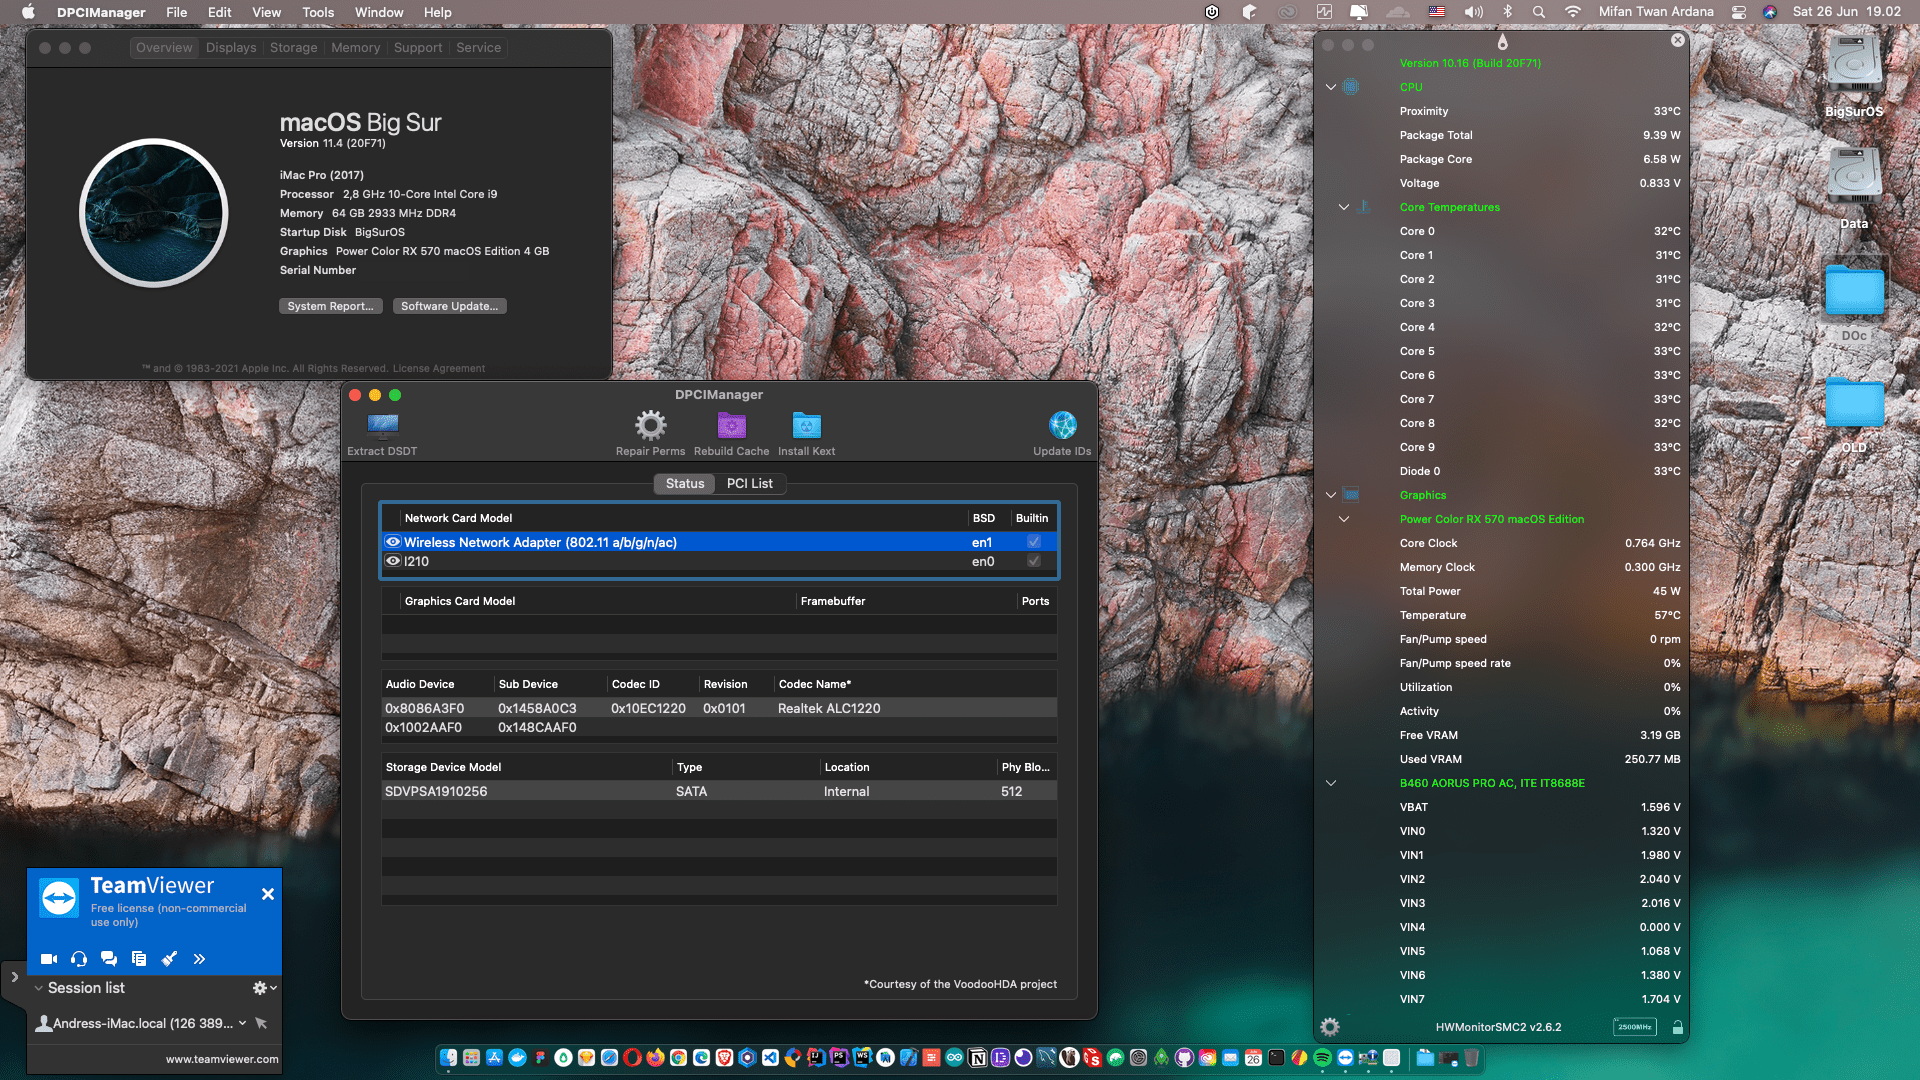
Task: Start TeamViewer video call with camera icon
Action: pos(49,959)
